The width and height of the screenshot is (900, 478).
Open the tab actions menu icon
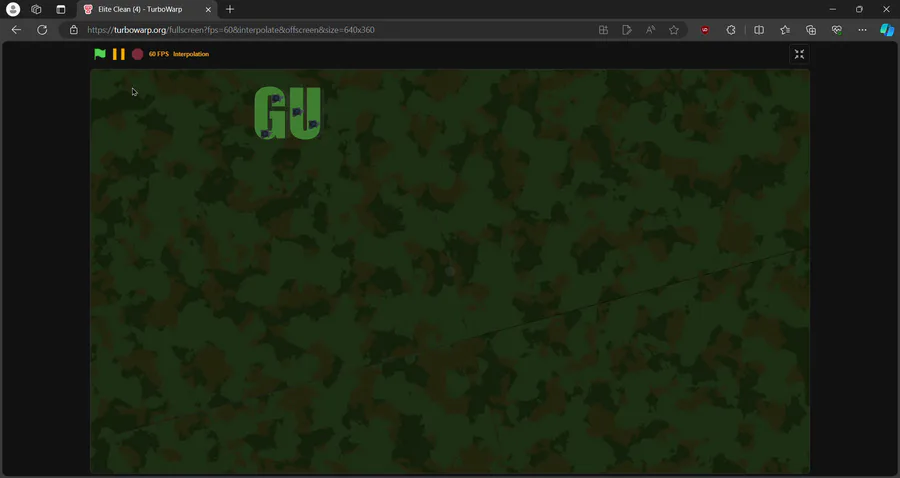point(61,9)
